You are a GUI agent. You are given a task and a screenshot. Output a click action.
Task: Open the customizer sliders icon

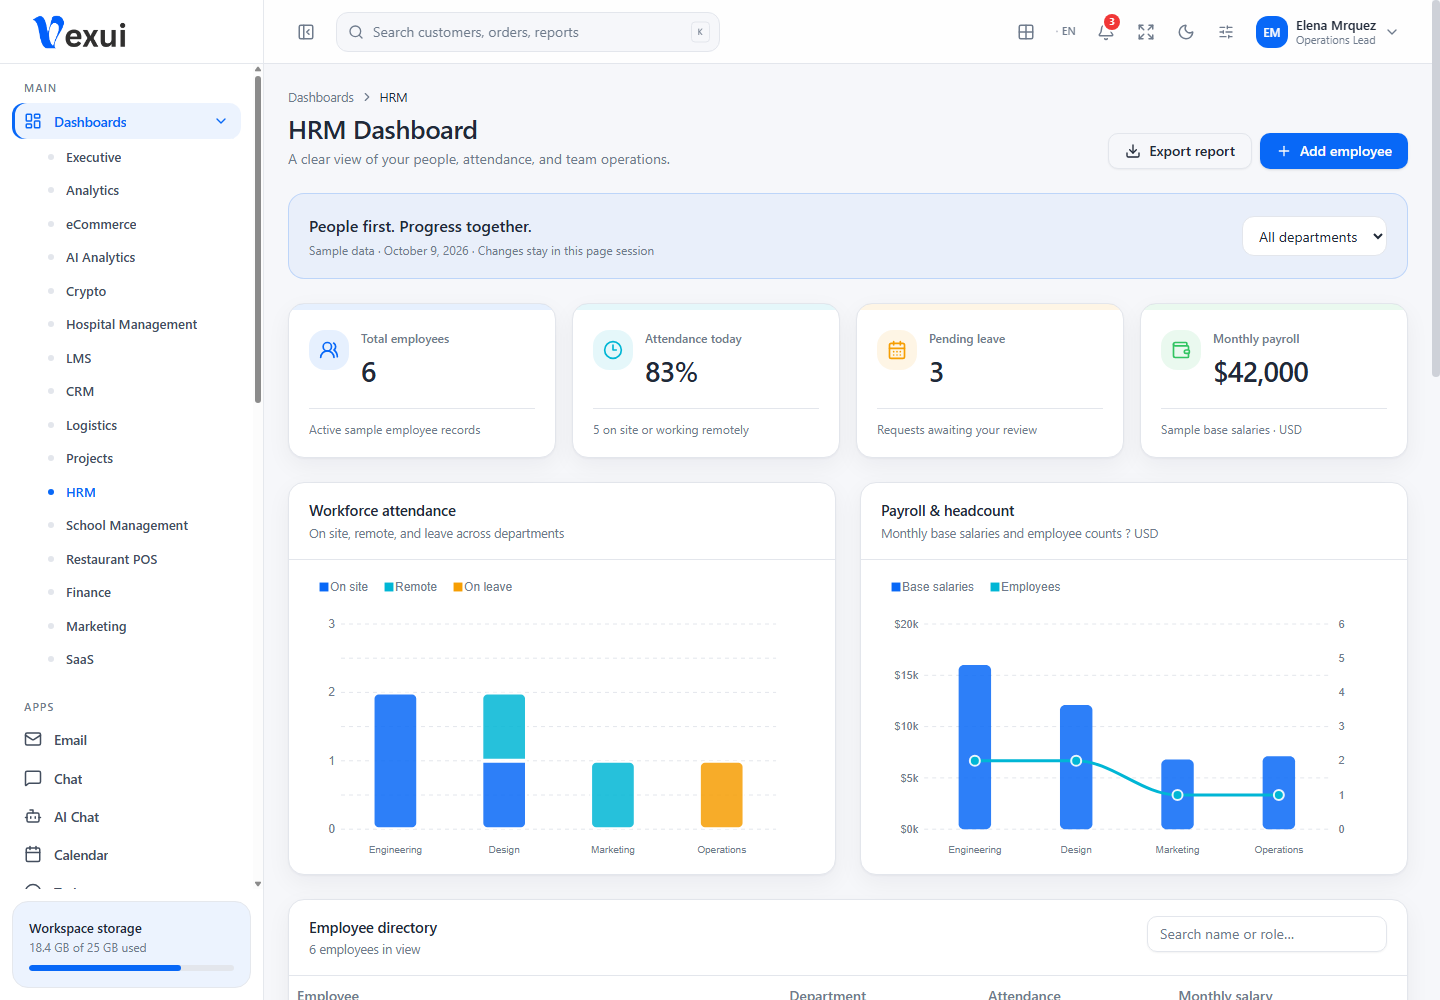pyautogui.click(x=1226, y=32)
